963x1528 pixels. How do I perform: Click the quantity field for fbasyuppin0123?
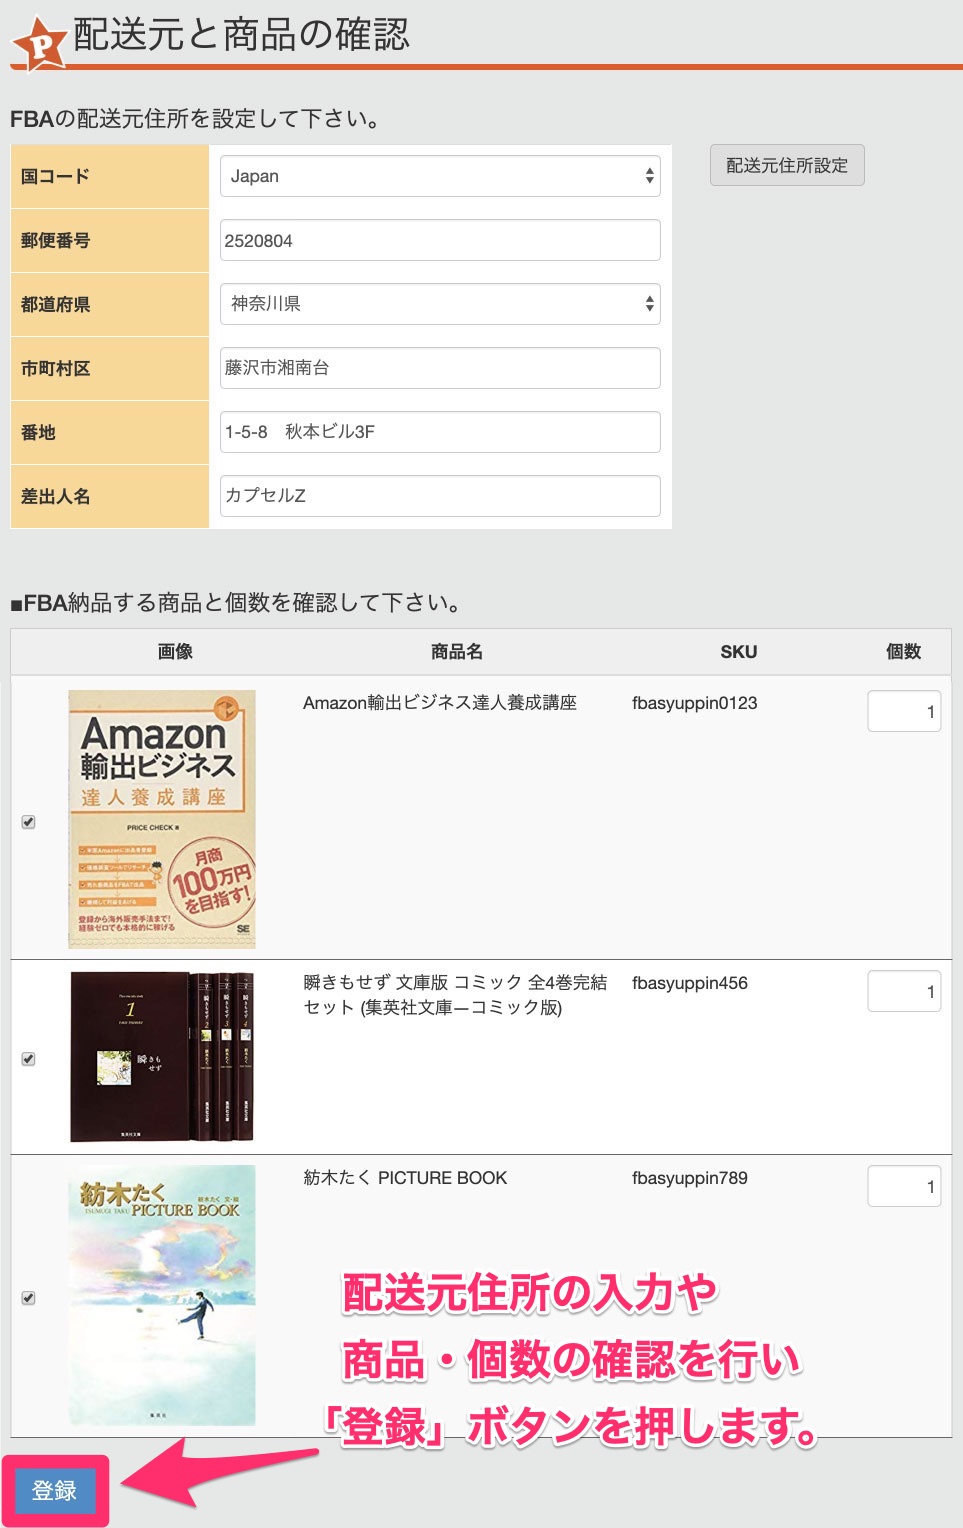pyautogui.click(x=904, y=712)
